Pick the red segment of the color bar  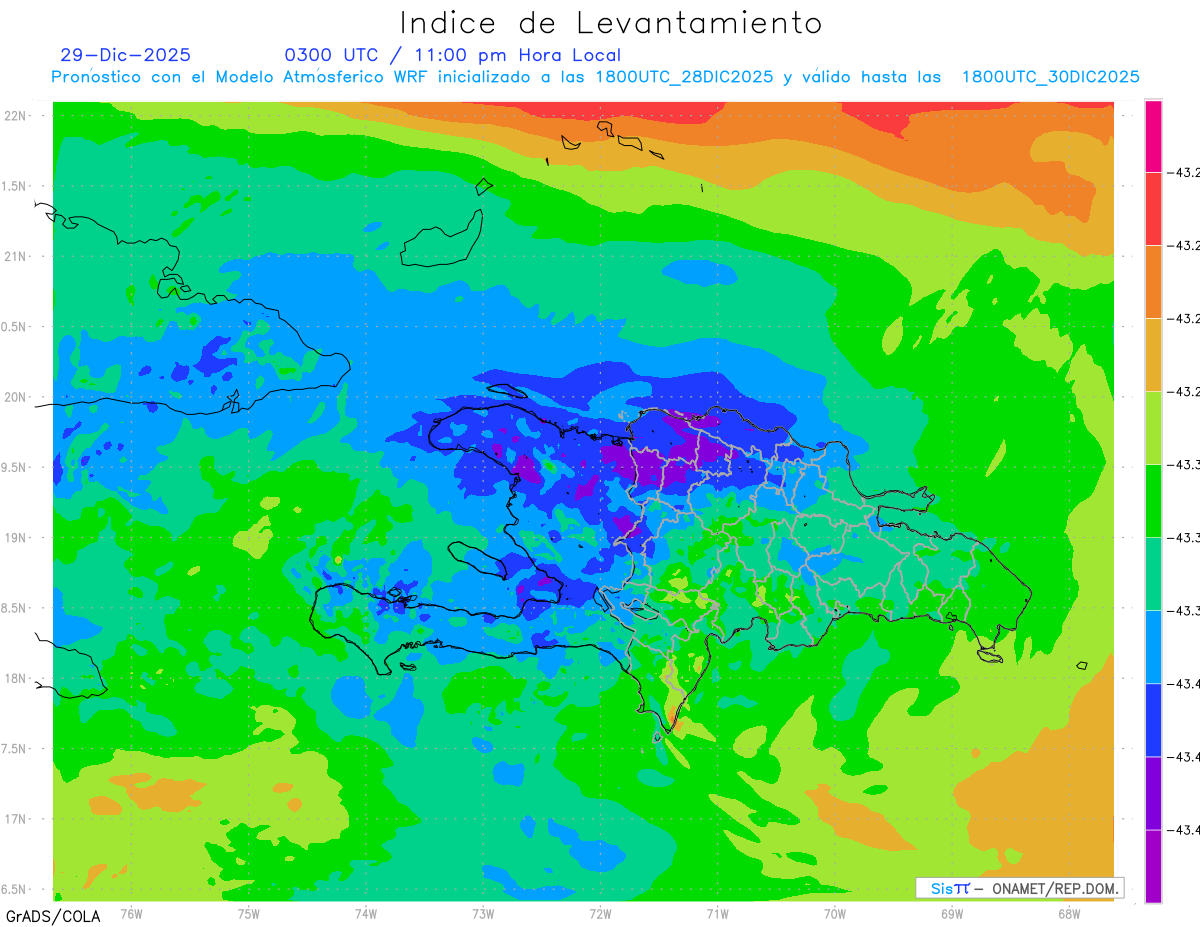point(1153,209)
